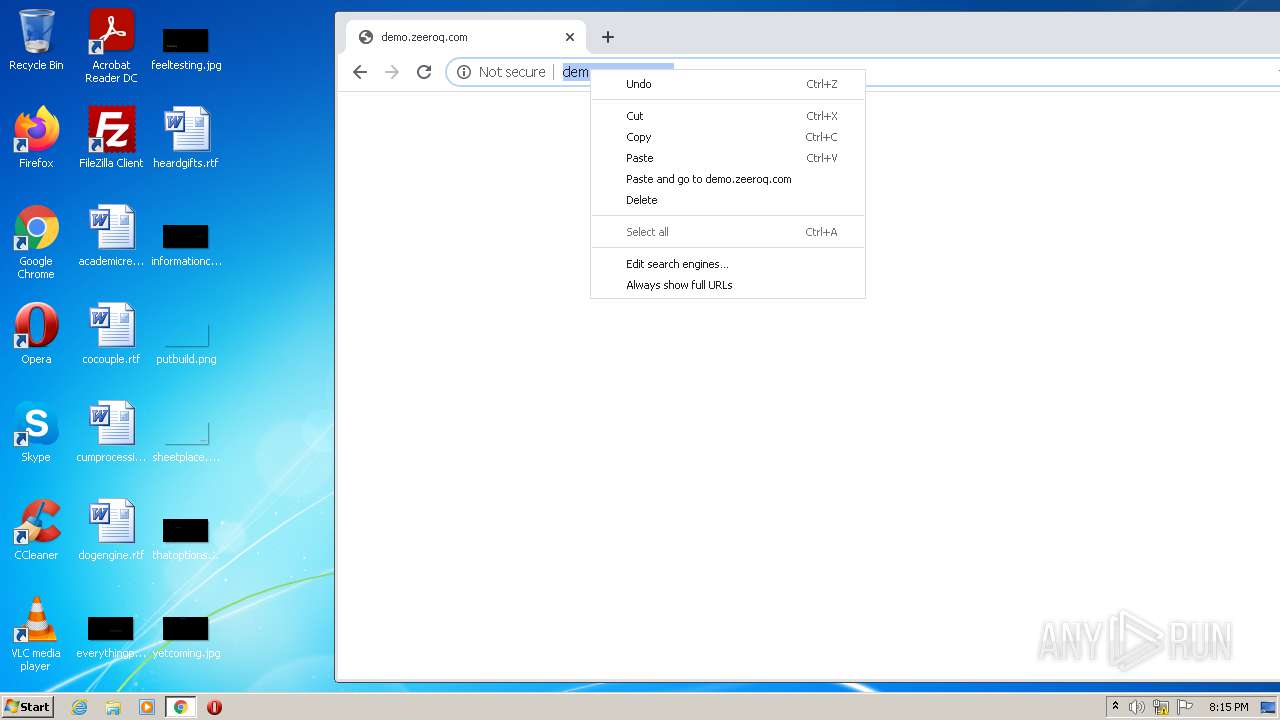Open Google Chrome desktop shortcut
Screen dimensions: 1280x720
[36, 242]
